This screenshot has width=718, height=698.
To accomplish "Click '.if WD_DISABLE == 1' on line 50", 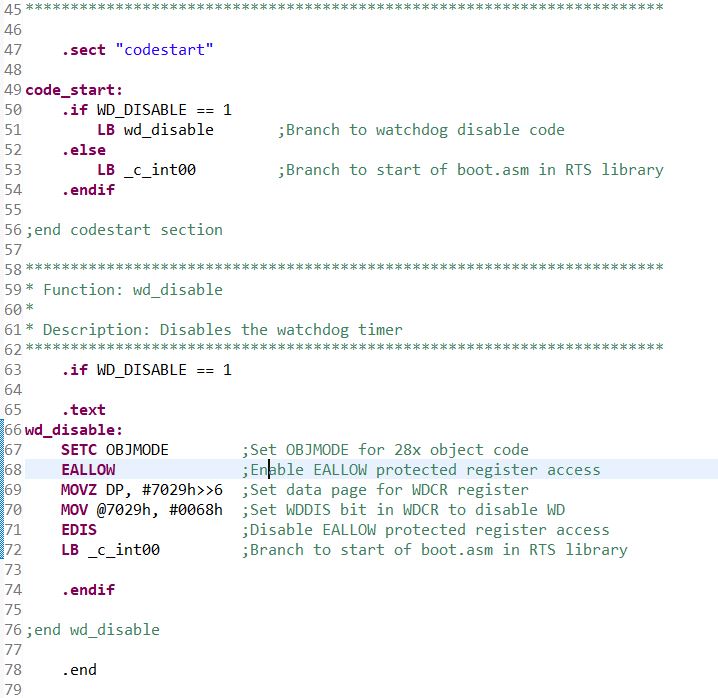I will (147, 110).
